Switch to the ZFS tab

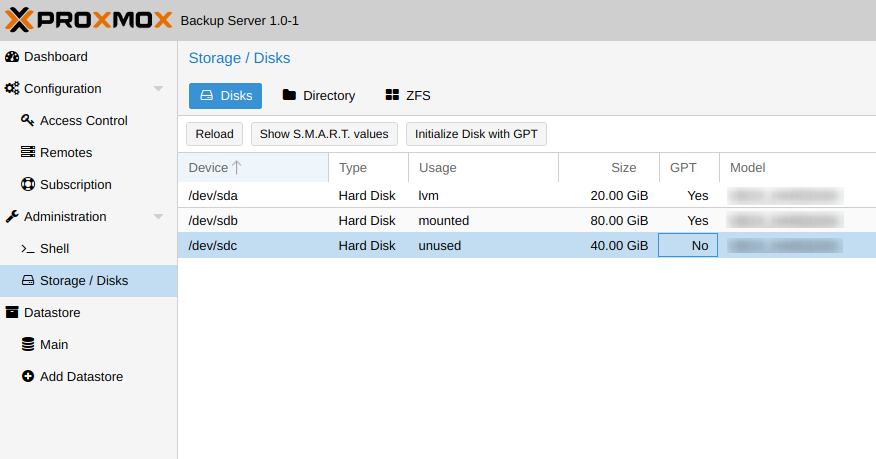[407, 96]
